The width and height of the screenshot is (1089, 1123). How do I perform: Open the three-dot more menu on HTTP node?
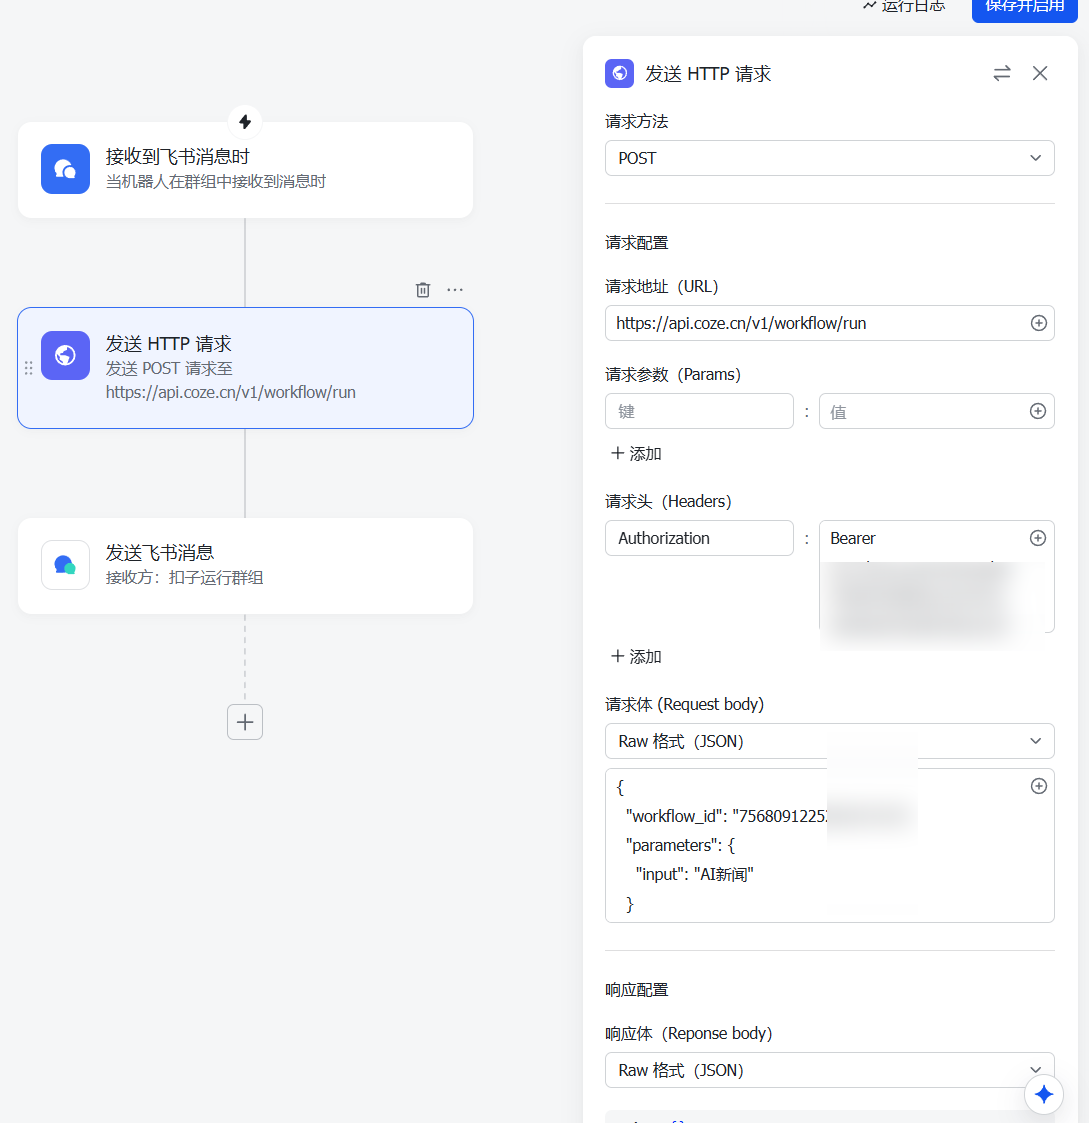455,290
